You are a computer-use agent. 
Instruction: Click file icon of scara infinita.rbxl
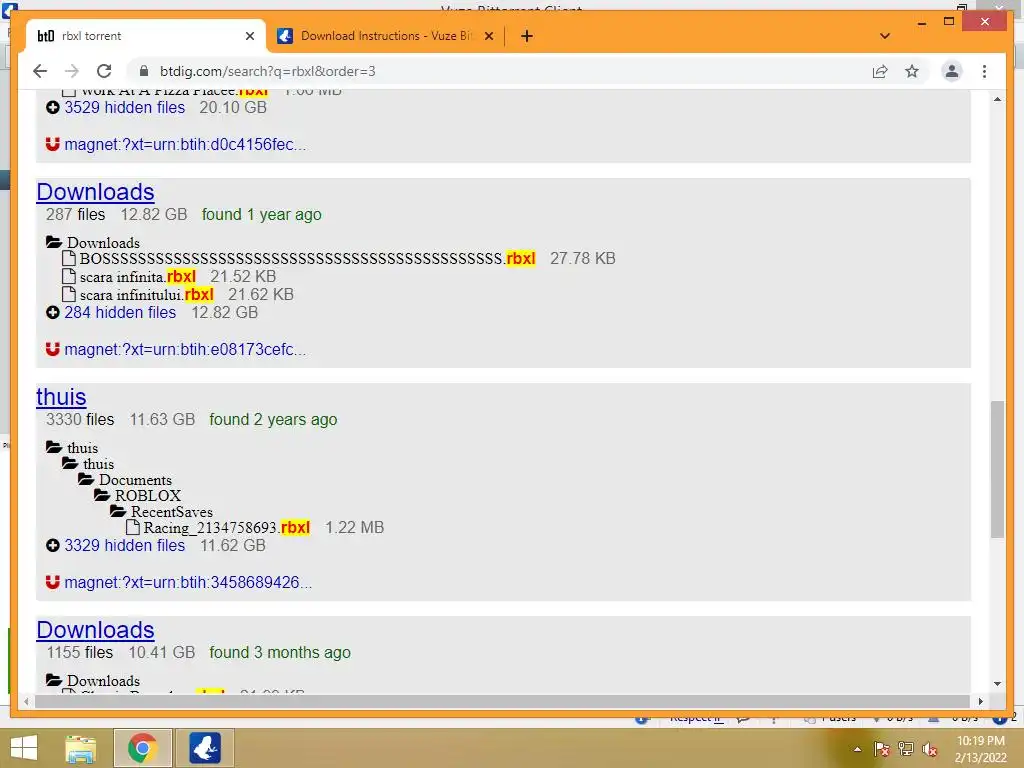pos(69,277)
